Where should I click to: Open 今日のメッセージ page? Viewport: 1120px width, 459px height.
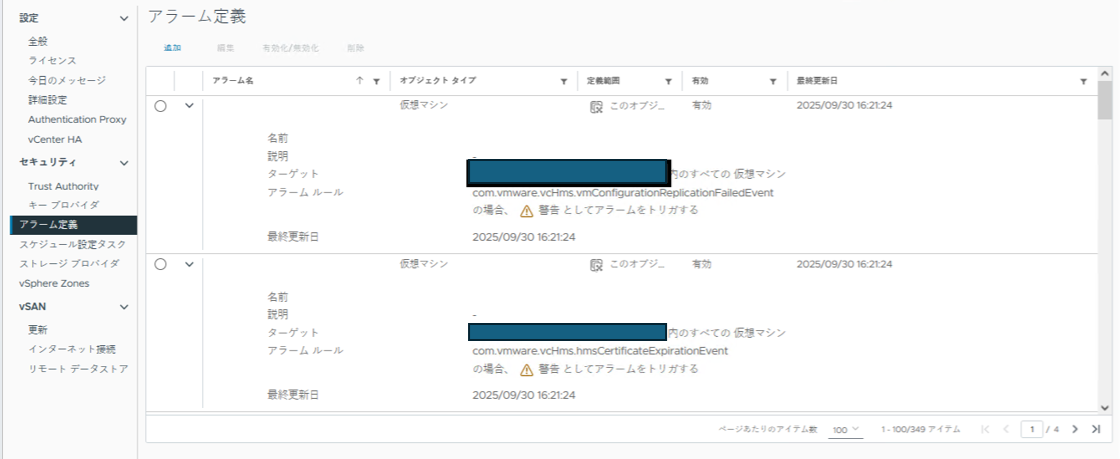pyautogui.click(x=66, y=80)
